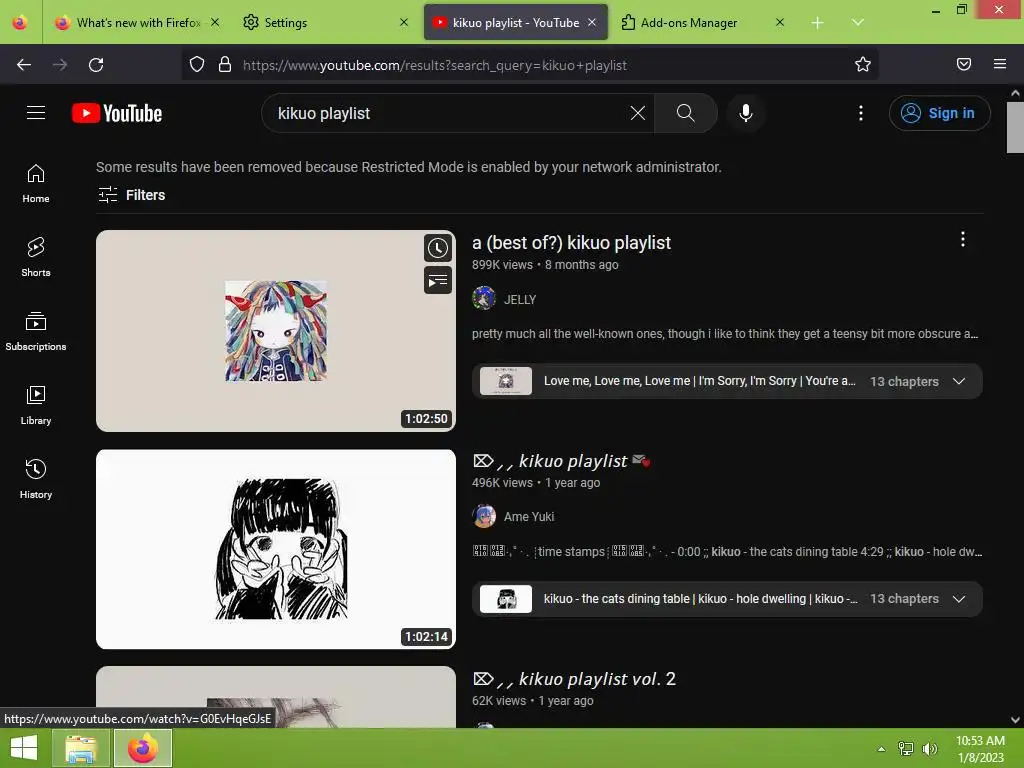Close the Add-ons Manager tab
The image size is (1024, 768).
(780, 22)
